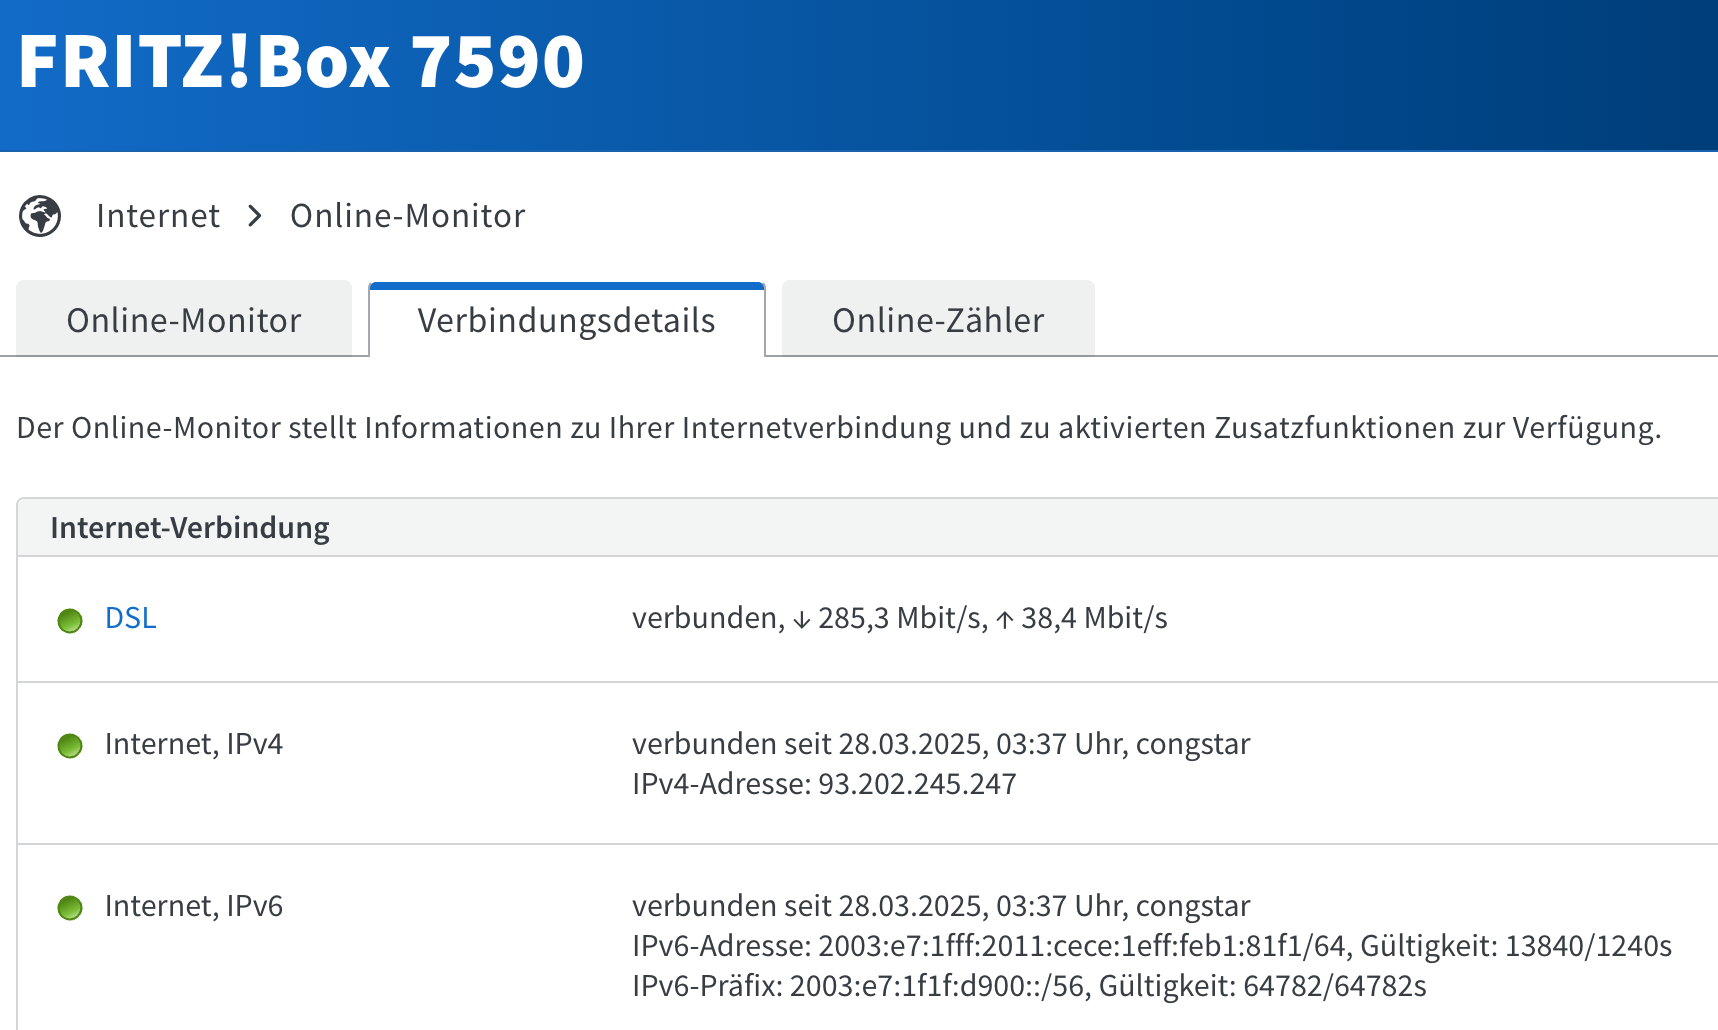Select the Verbindungsdetails tab

566,320
